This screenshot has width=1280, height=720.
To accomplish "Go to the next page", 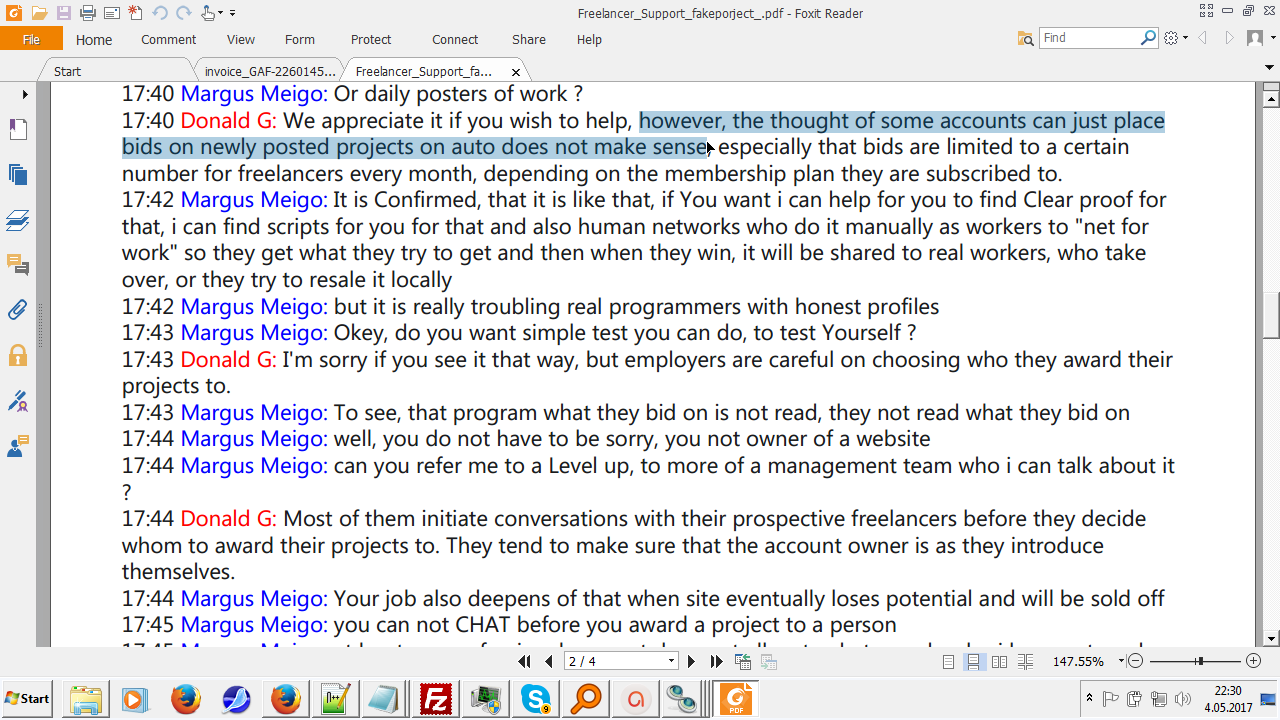I will pos(691,662).
